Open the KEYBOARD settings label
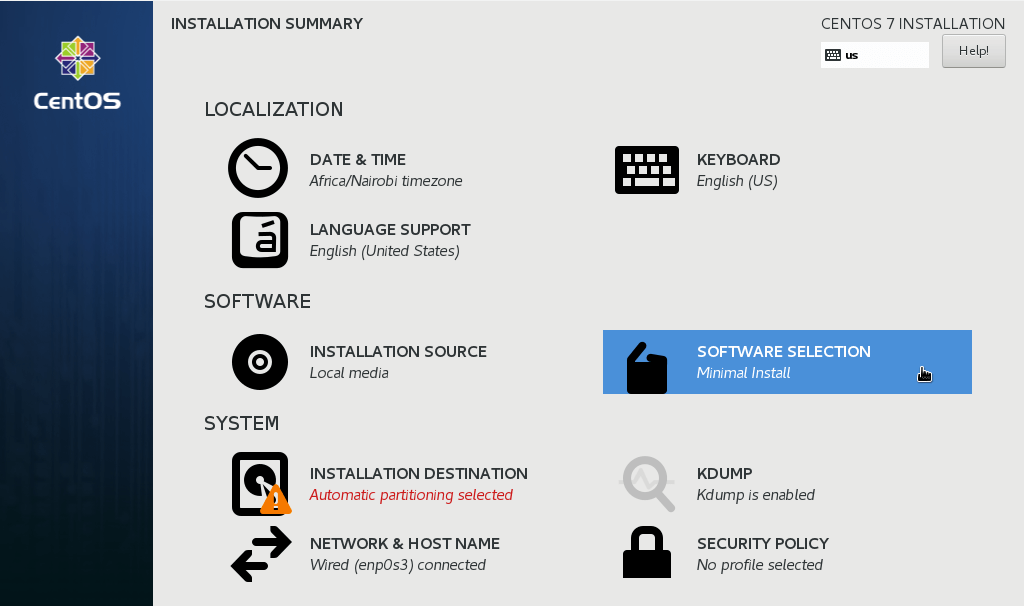This screenshot has width=1024, height=606. tap(739, 159)
